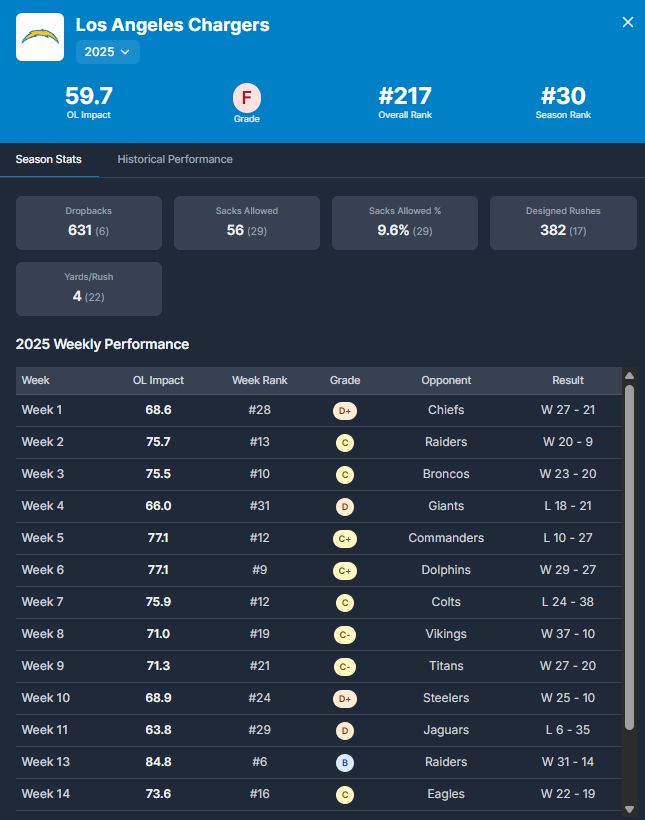Click scrollbar down arrow in weekly table
Viewport: 645px width, 820px height.
coord(629,809)
